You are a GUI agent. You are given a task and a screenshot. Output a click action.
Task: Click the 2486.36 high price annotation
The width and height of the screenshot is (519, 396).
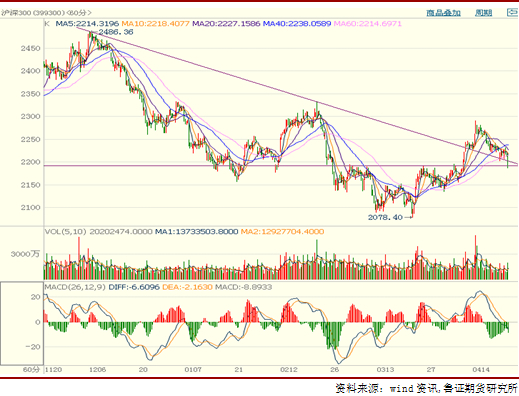(116, 32)
